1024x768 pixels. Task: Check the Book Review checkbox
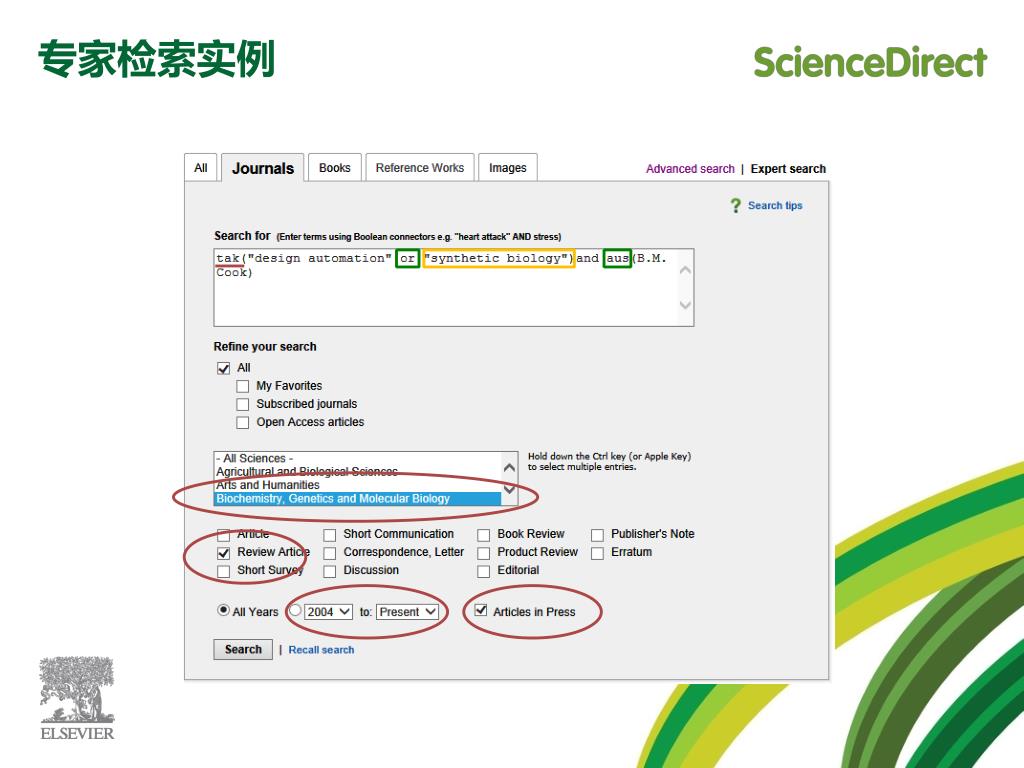click(483, 536)
